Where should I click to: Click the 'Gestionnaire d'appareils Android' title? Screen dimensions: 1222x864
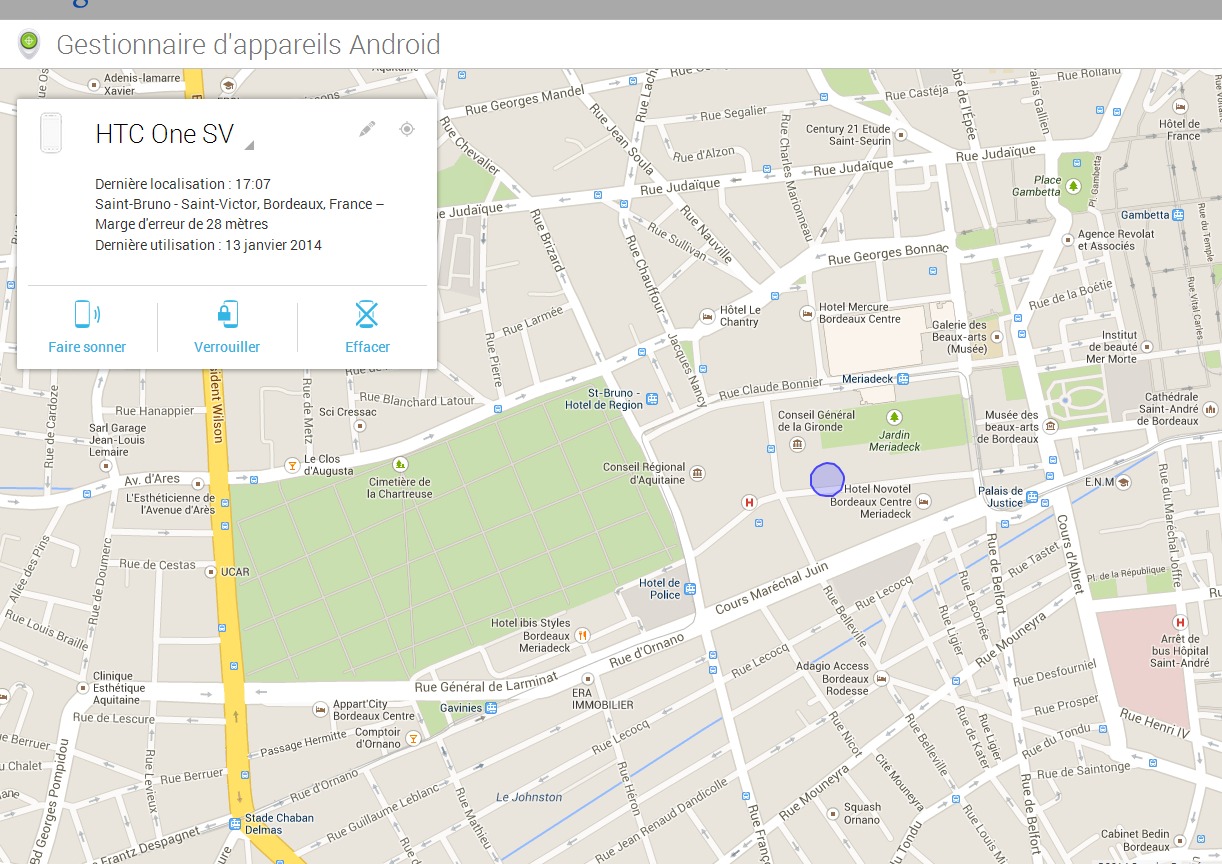[x=248, y=44]
